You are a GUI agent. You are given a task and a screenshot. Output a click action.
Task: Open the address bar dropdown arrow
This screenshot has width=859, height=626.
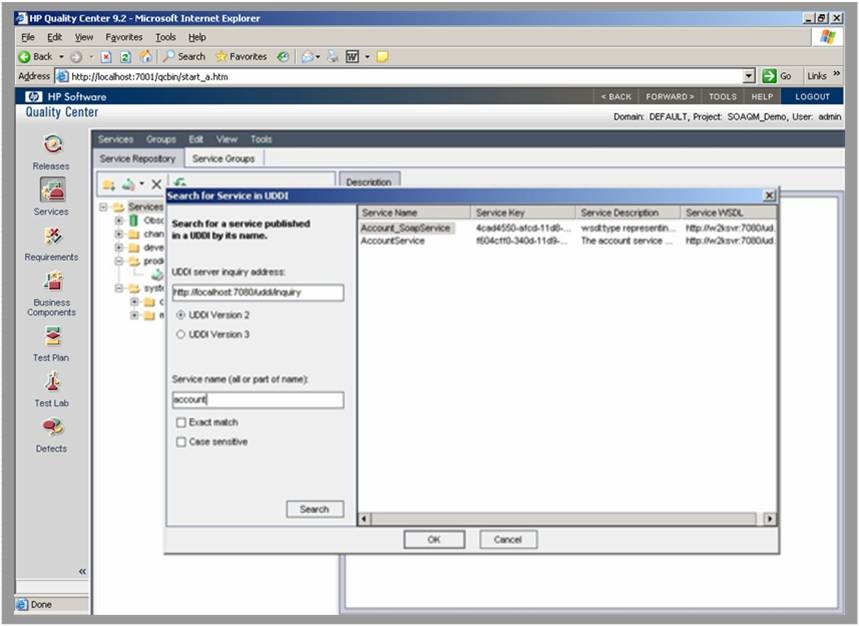(748, 76)
